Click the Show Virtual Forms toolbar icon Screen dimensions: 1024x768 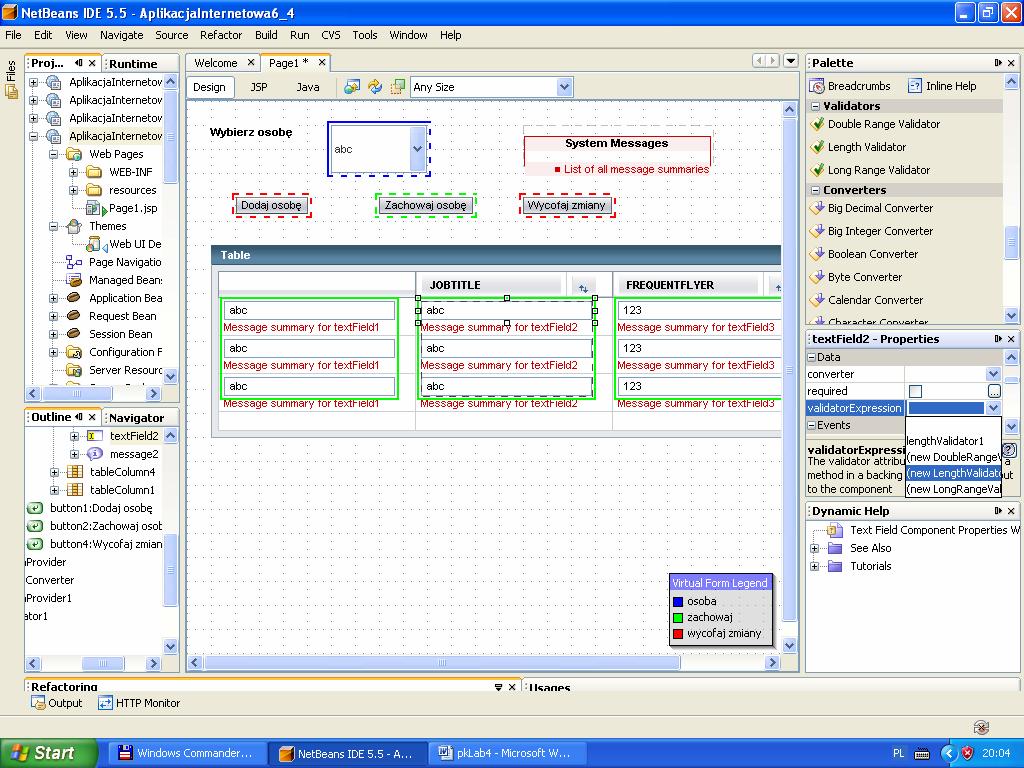(x=397, y=87)
